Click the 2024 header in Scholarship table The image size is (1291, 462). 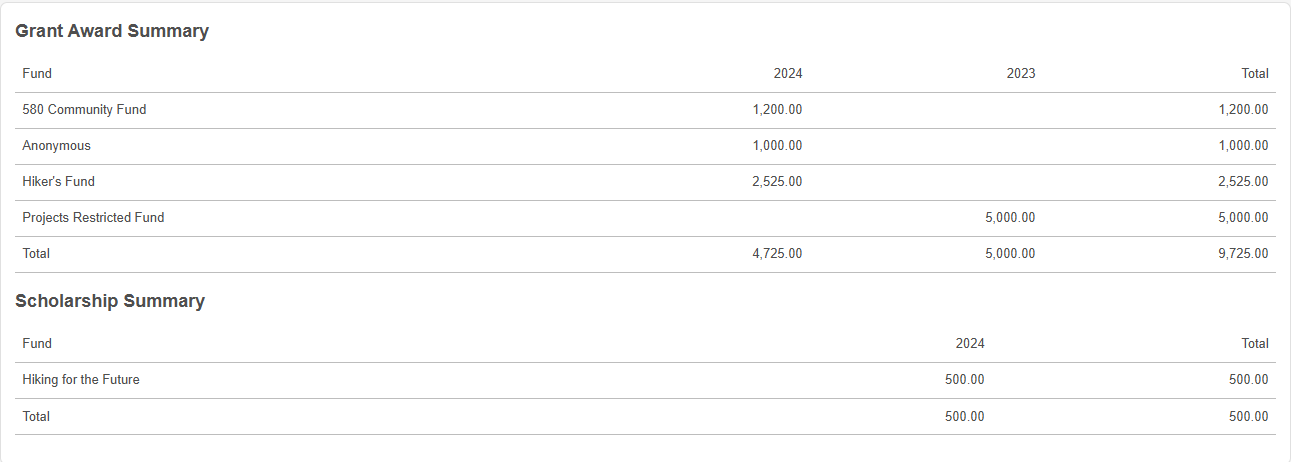point(970,344)
